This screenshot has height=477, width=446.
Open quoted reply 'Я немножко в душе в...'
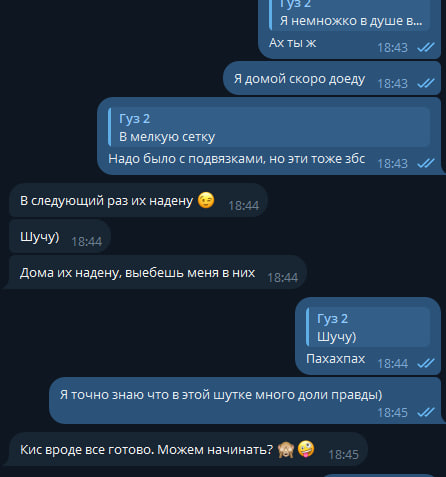(x=350, y=15)
